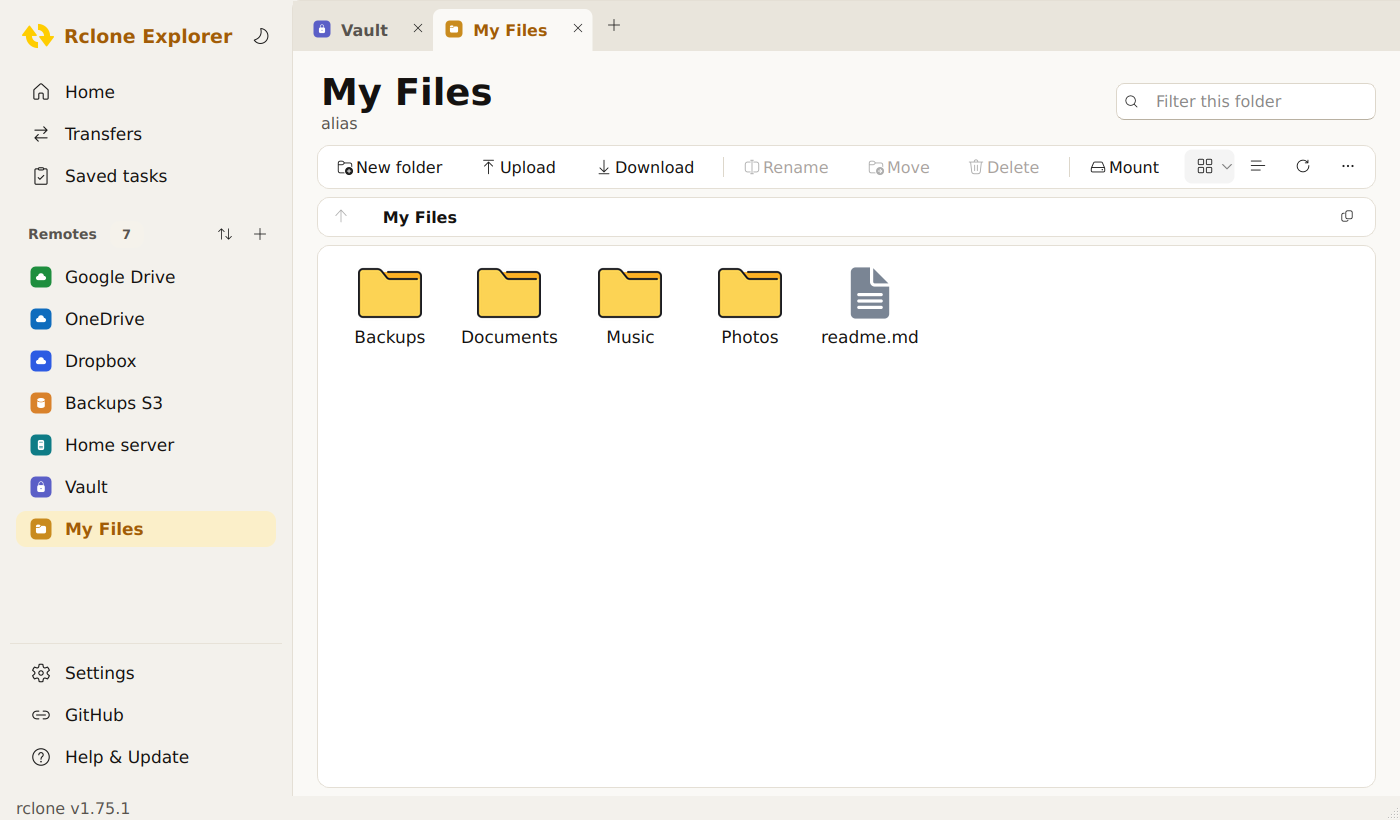Open the Backups S3 remote
This screenshot has width=1400, height=820.
pyautogui.click(x=146, y=403)
